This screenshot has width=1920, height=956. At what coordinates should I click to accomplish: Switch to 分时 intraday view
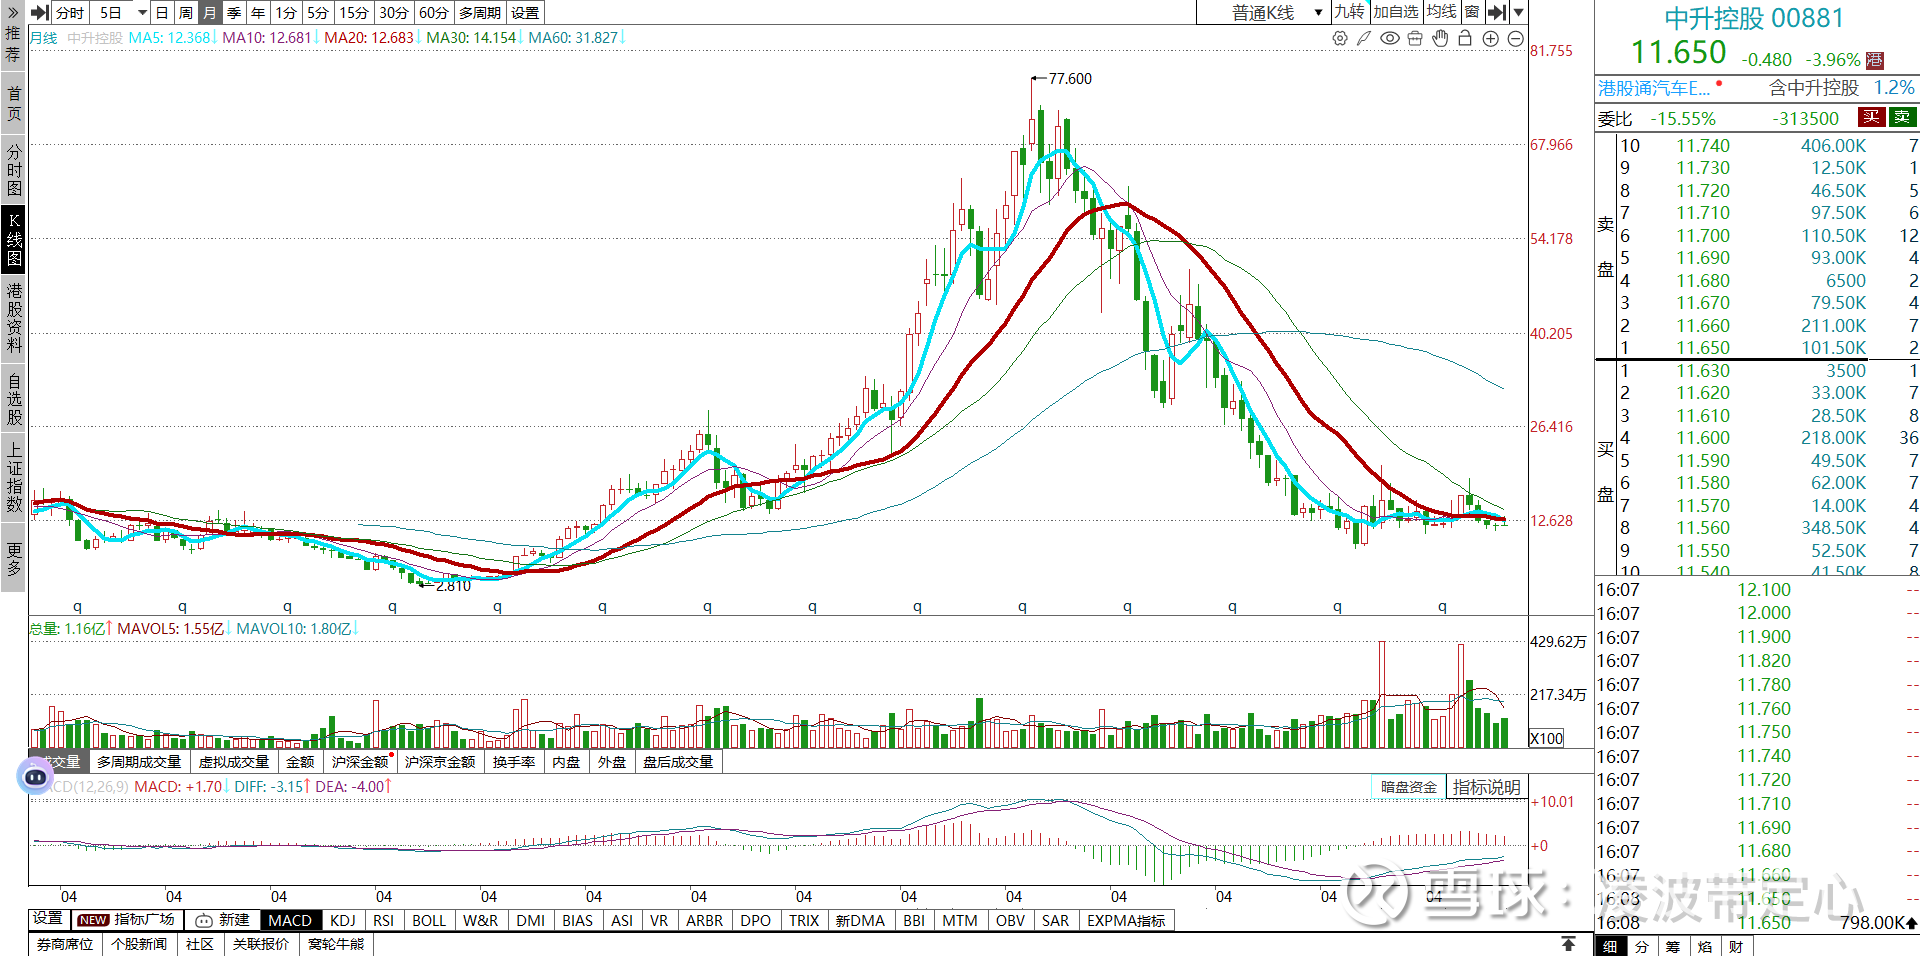pyautogui.click(x=70, y=13)
